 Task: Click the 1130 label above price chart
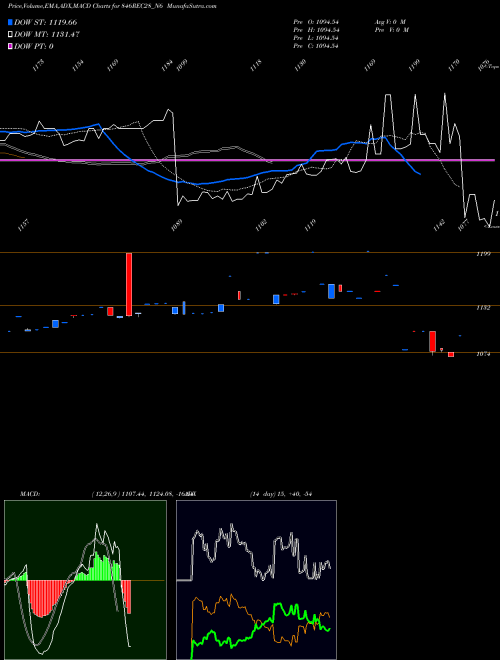(x=300, y=65)
